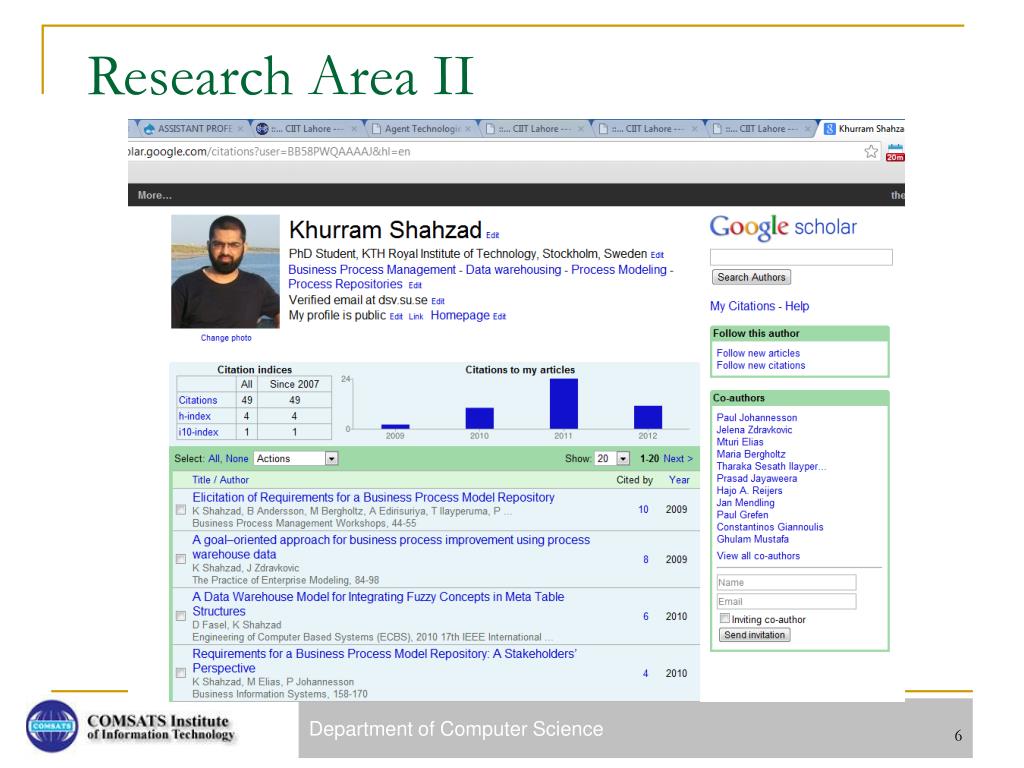Toggle the Inviting co-author checkbox

[724, 618]
